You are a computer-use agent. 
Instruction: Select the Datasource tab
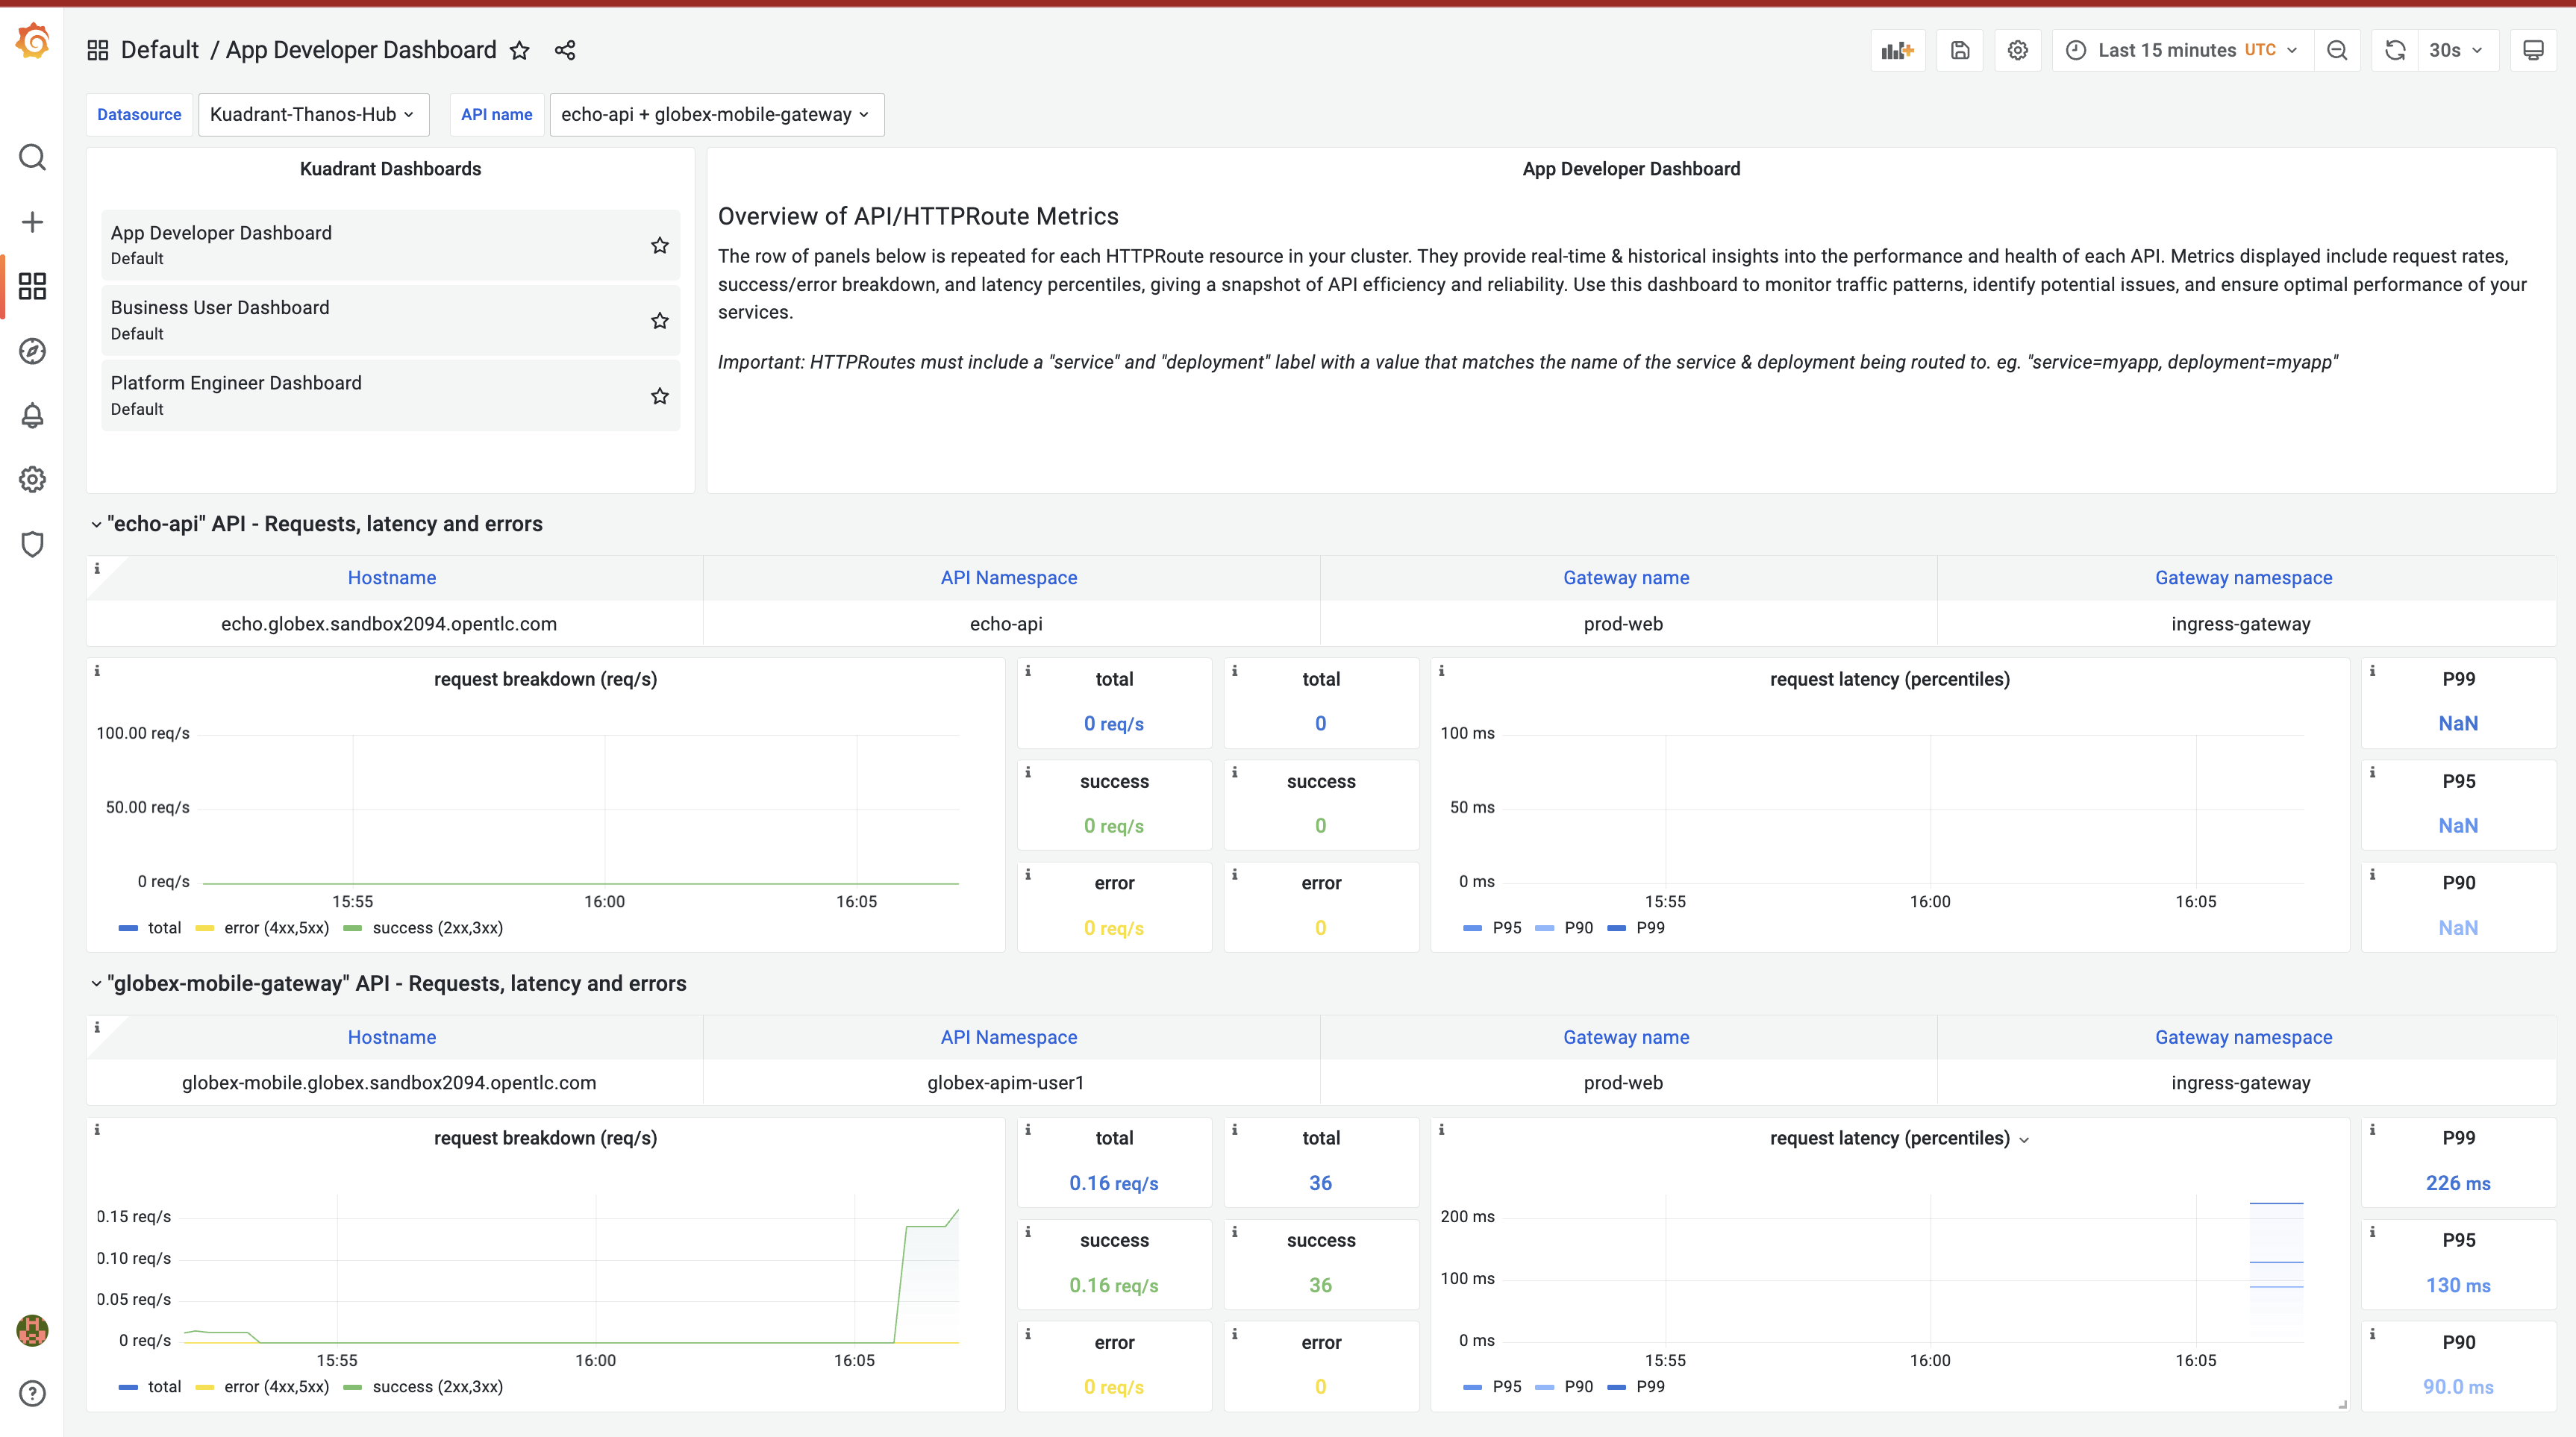pos(140,113)
